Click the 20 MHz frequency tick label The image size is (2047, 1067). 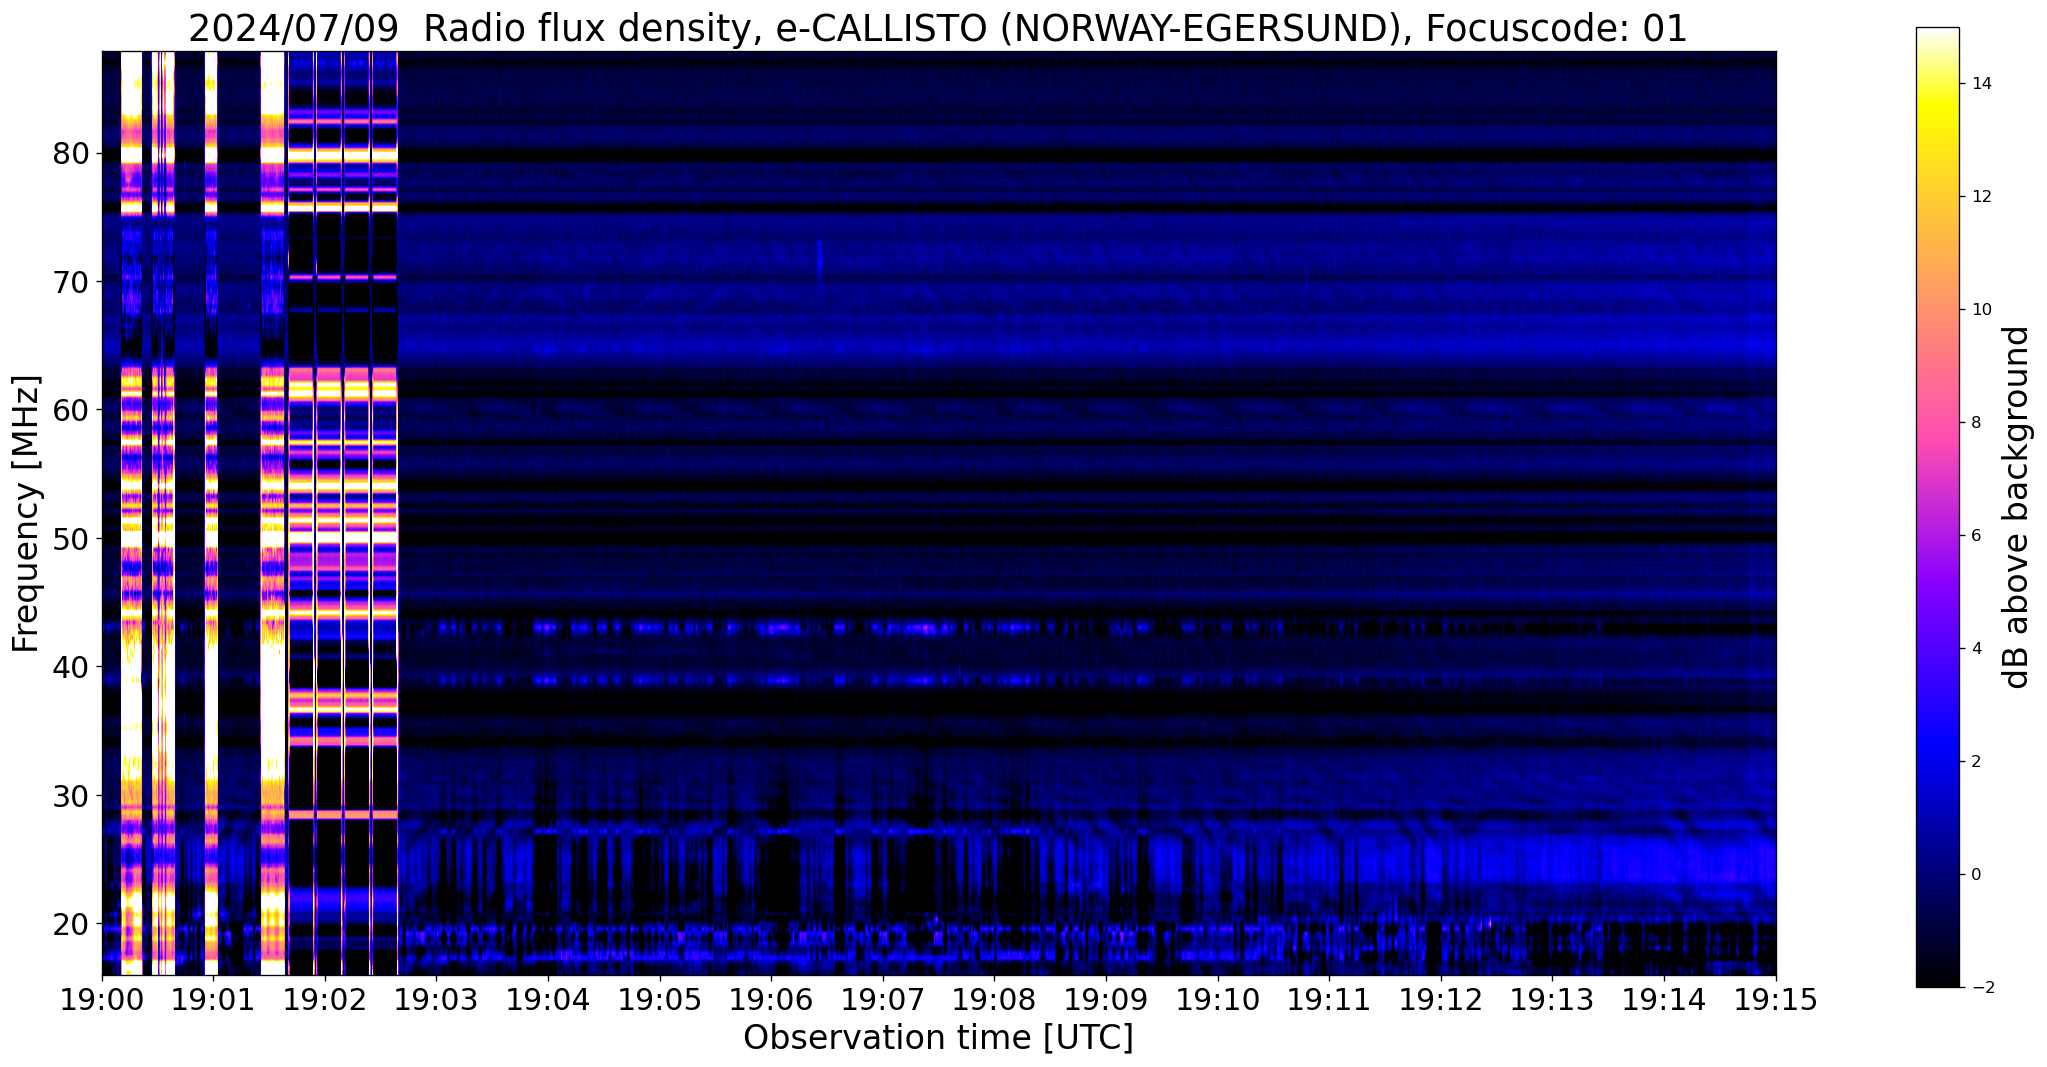tap(72, 924)
